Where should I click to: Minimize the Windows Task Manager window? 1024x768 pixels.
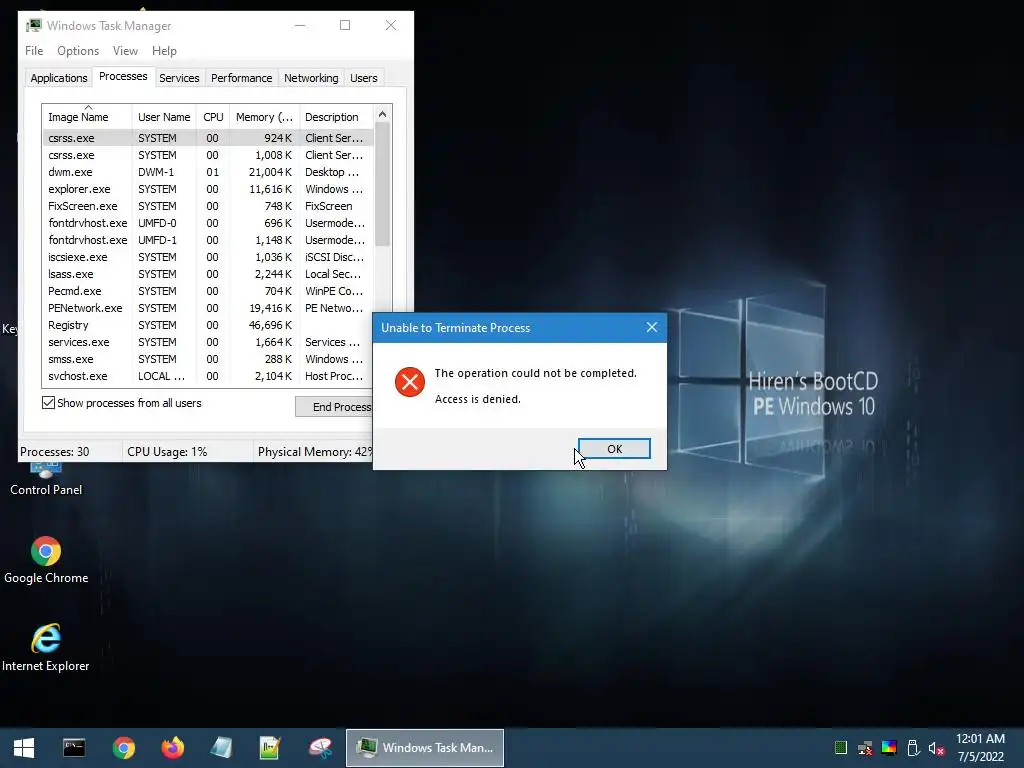point(300,25)
